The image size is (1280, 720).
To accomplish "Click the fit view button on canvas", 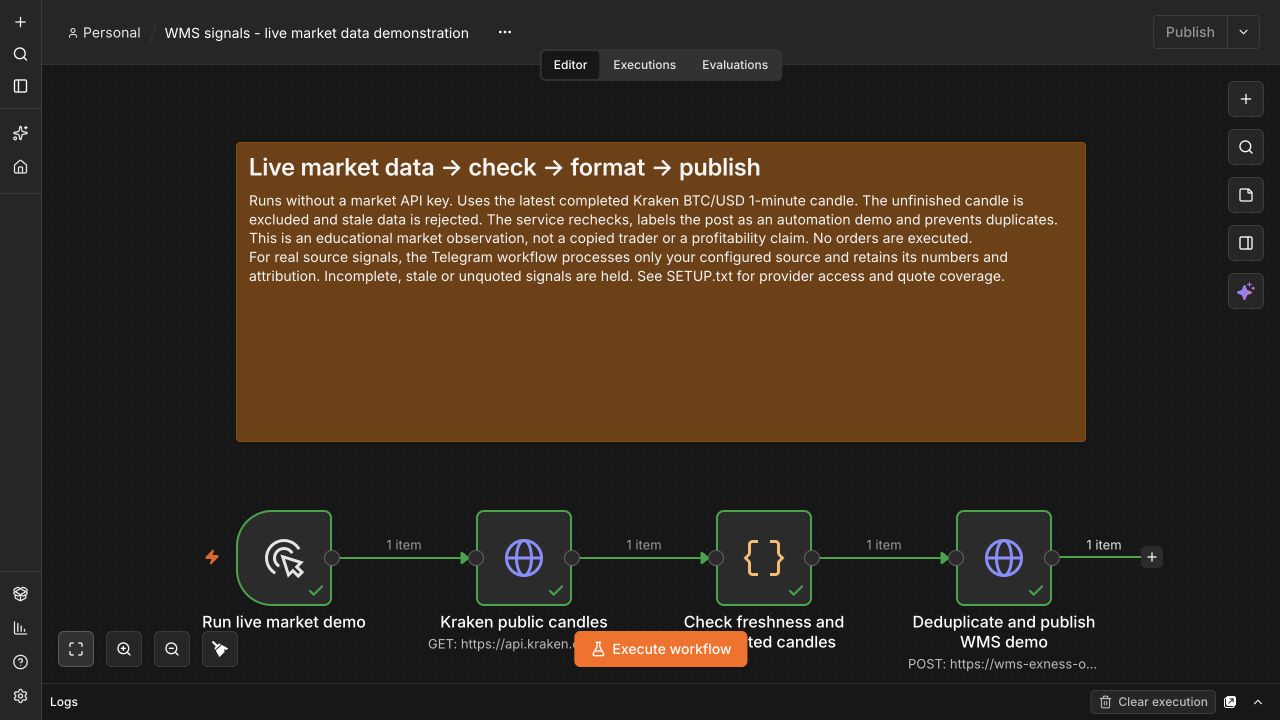I will click(76, 649).
